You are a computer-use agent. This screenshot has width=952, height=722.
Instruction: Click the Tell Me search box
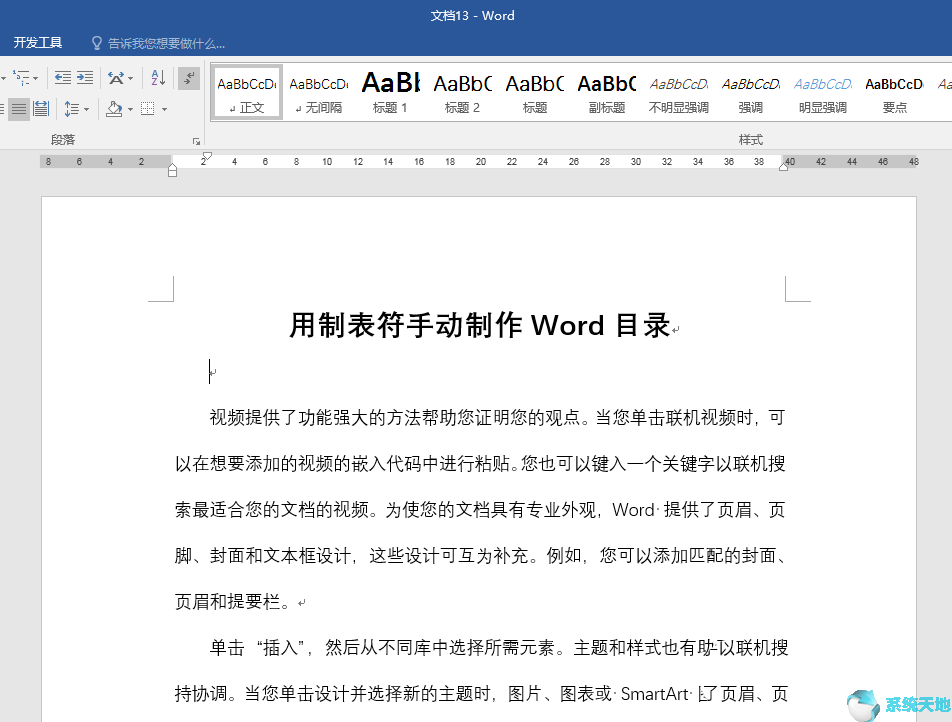(160, 42)
